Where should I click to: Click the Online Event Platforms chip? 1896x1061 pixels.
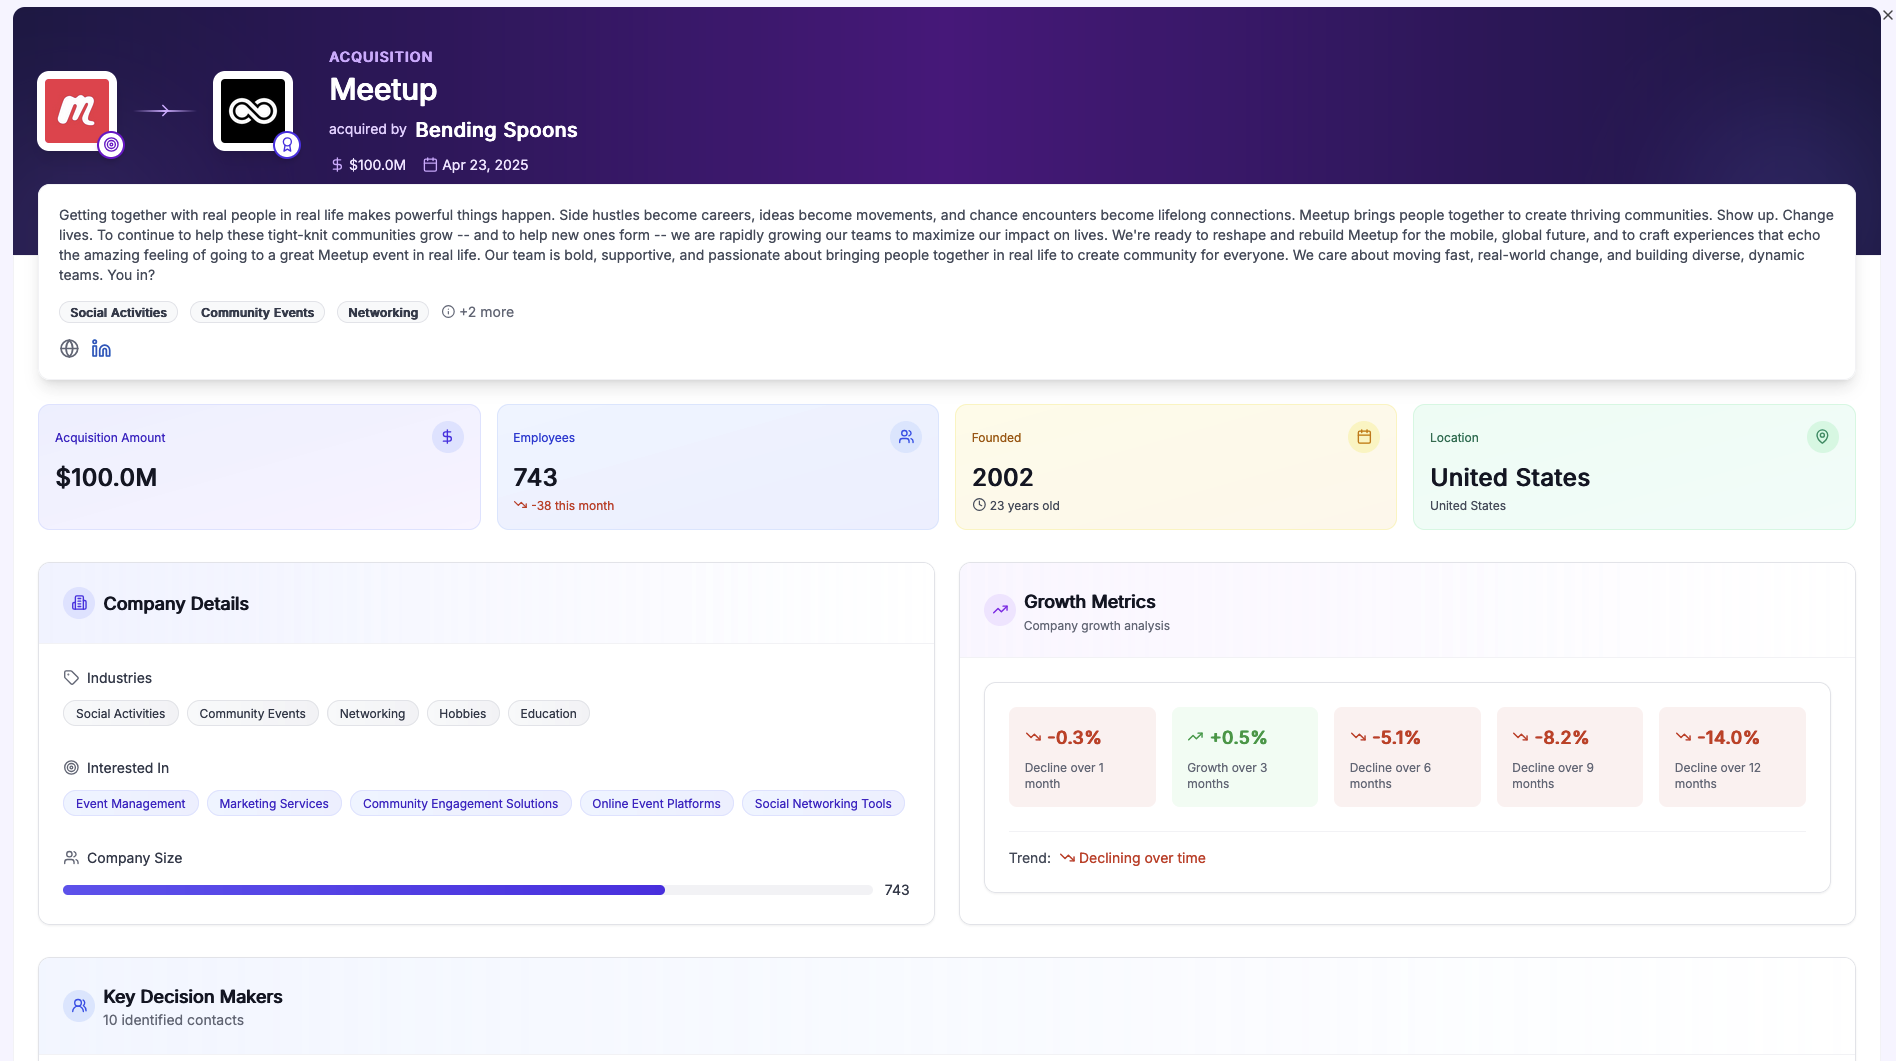pyautogui.click(x=656, y=803)
